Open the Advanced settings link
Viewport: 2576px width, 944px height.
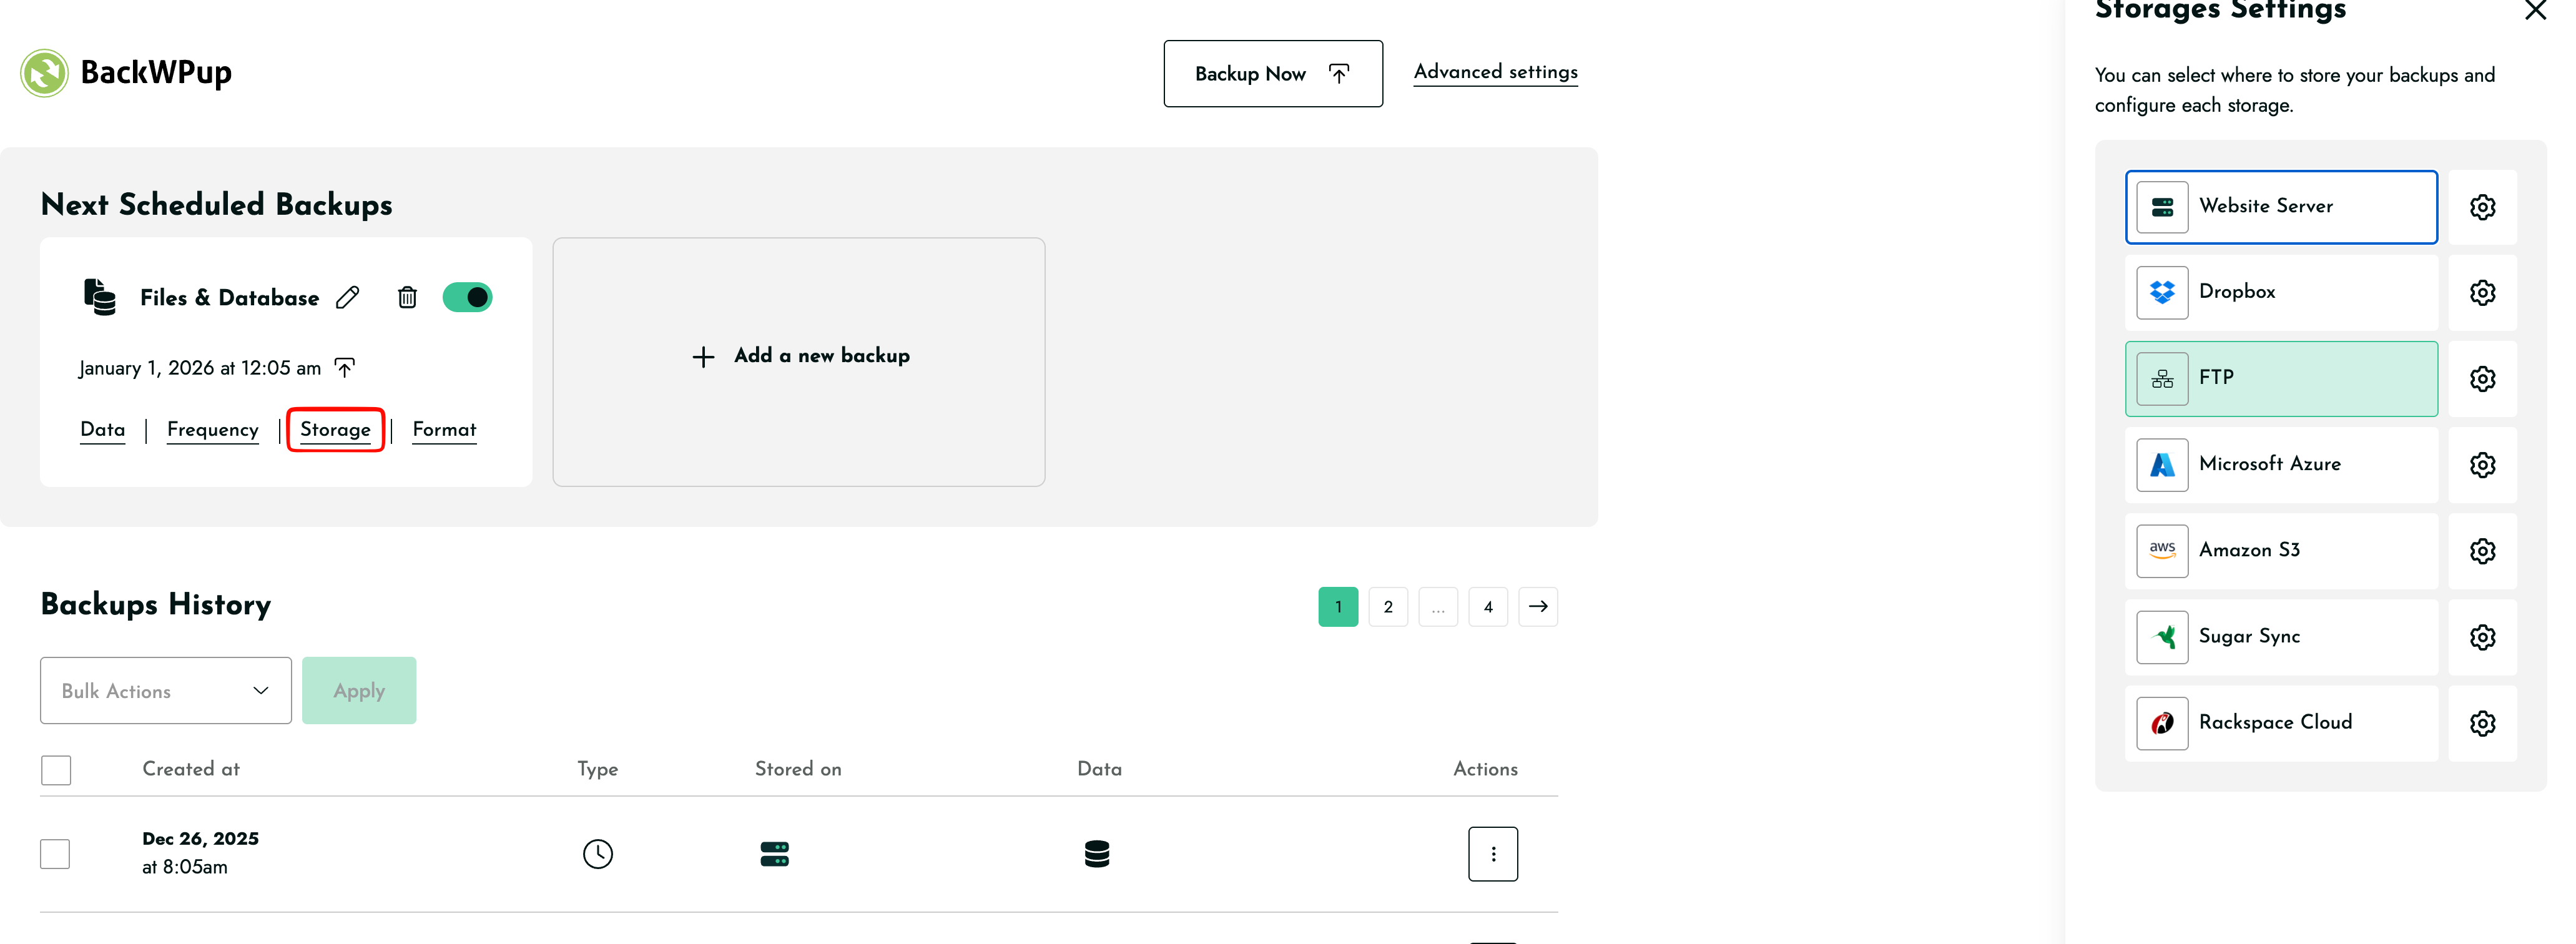[x=1495, y=72]
